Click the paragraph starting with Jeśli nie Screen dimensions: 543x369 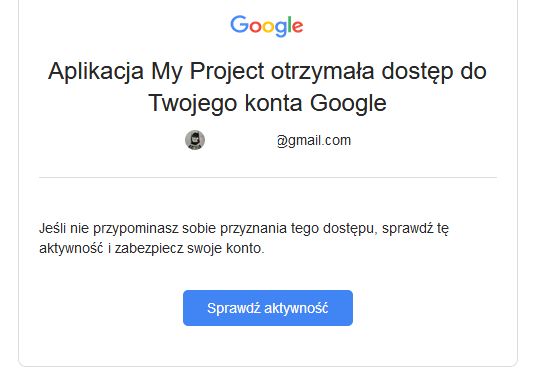pyautogui.click(x=244, y=238)
